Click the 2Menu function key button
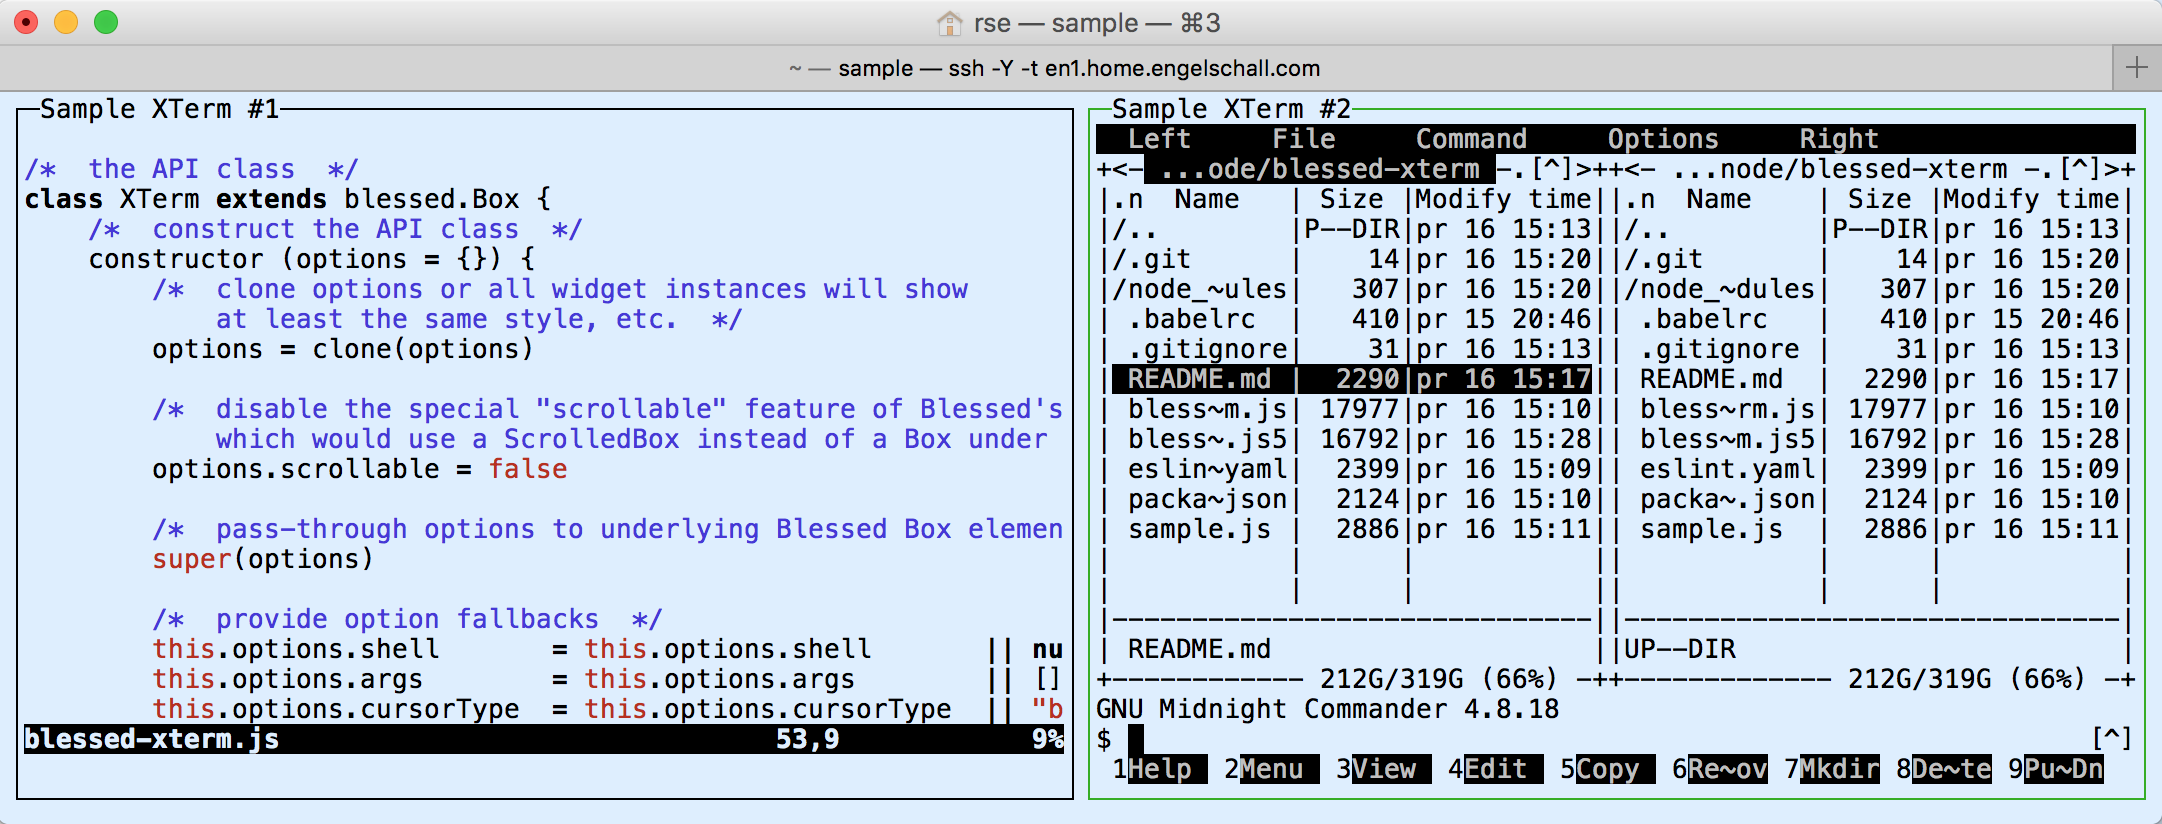 (1271, 769)
